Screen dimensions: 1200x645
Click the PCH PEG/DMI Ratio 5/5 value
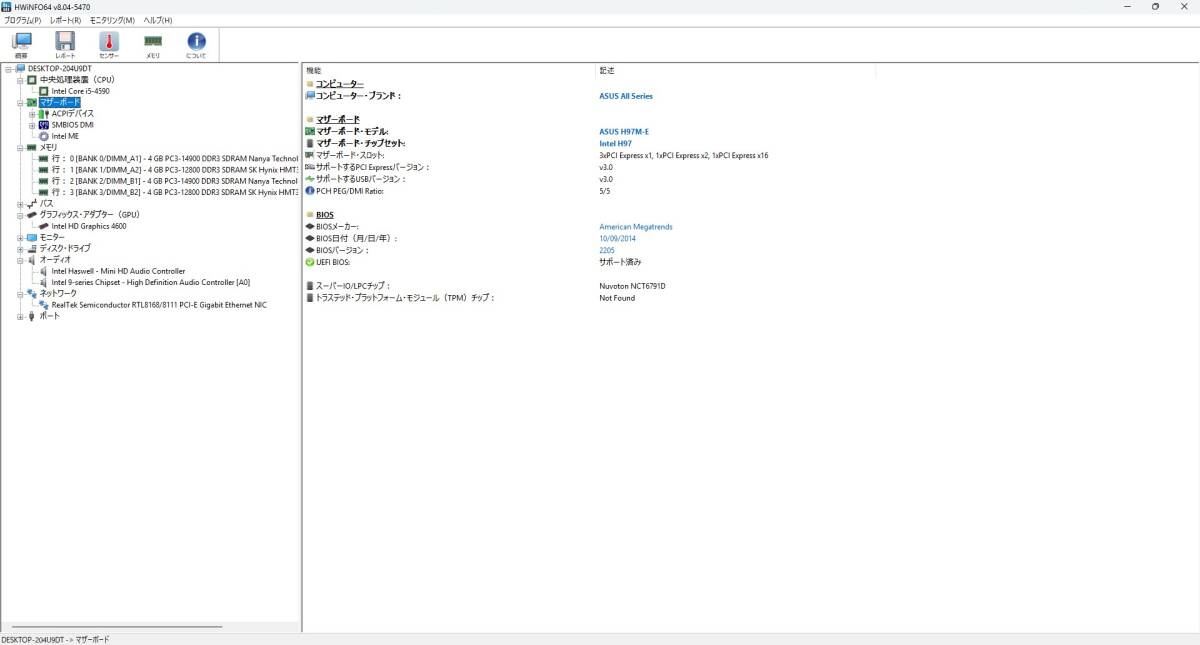click(x=604, y=190)
